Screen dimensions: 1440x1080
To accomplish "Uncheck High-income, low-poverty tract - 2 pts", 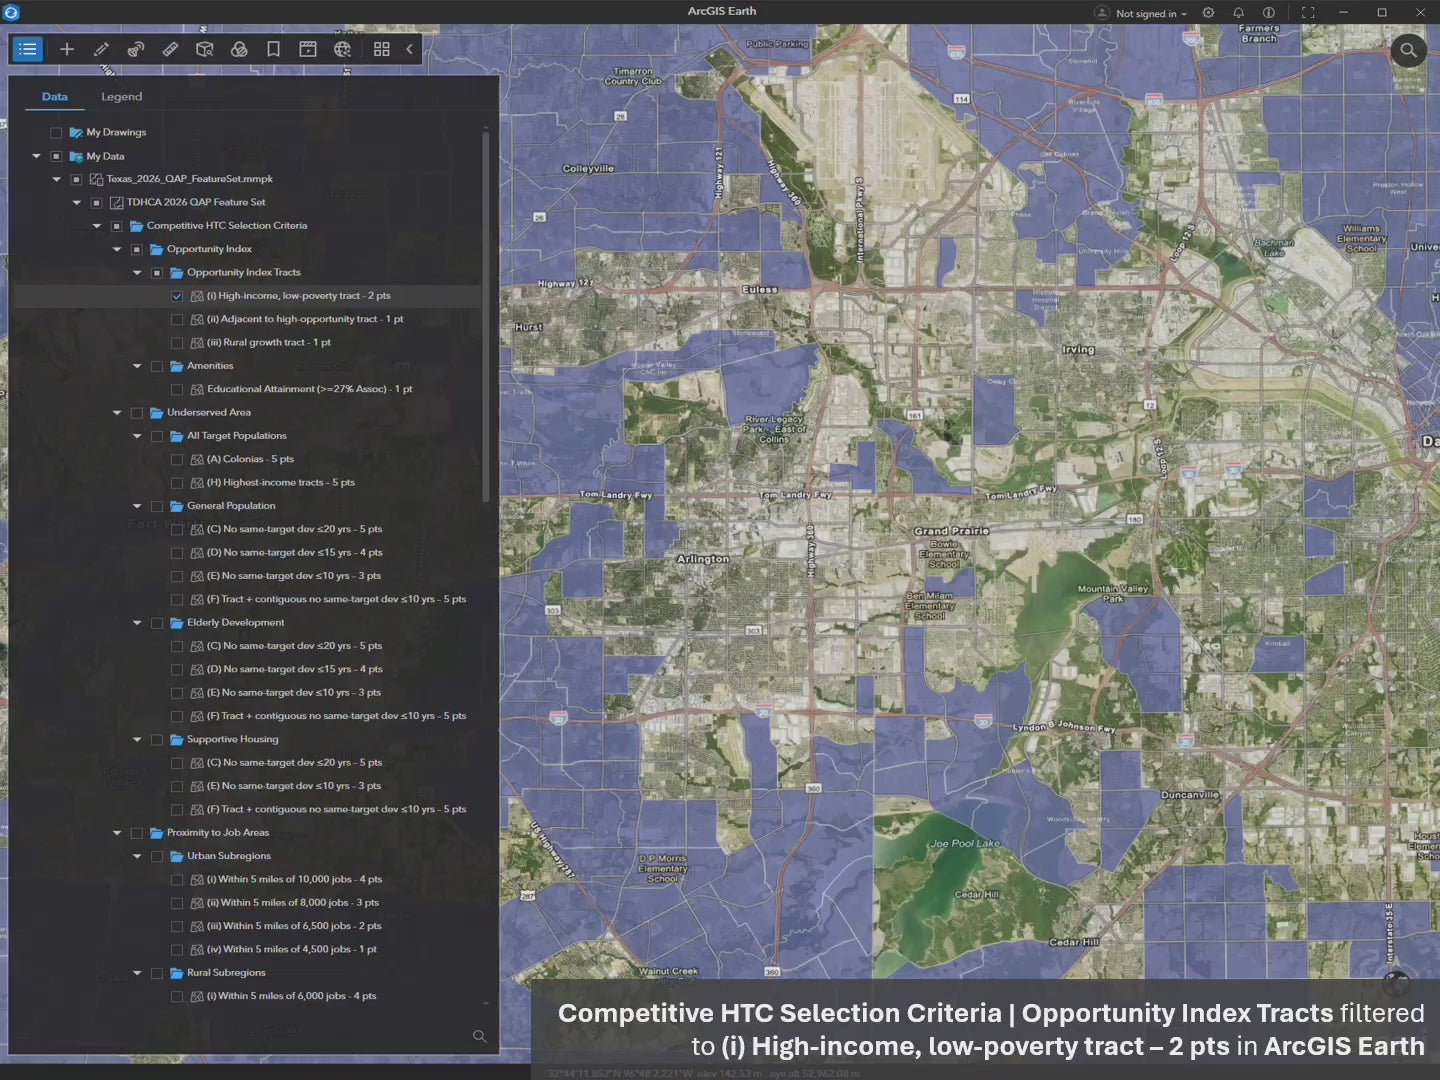I will point(177,296).
